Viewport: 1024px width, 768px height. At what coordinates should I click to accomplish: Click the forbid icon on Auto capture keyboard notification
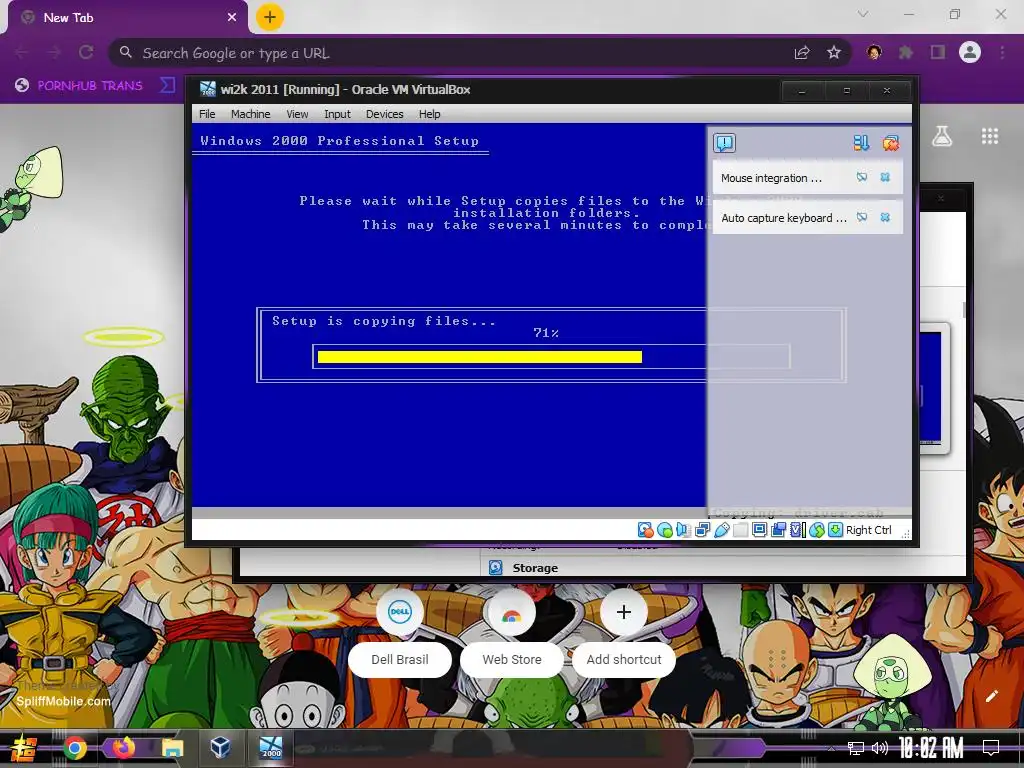pyautogui.click(x=862, y=217)
